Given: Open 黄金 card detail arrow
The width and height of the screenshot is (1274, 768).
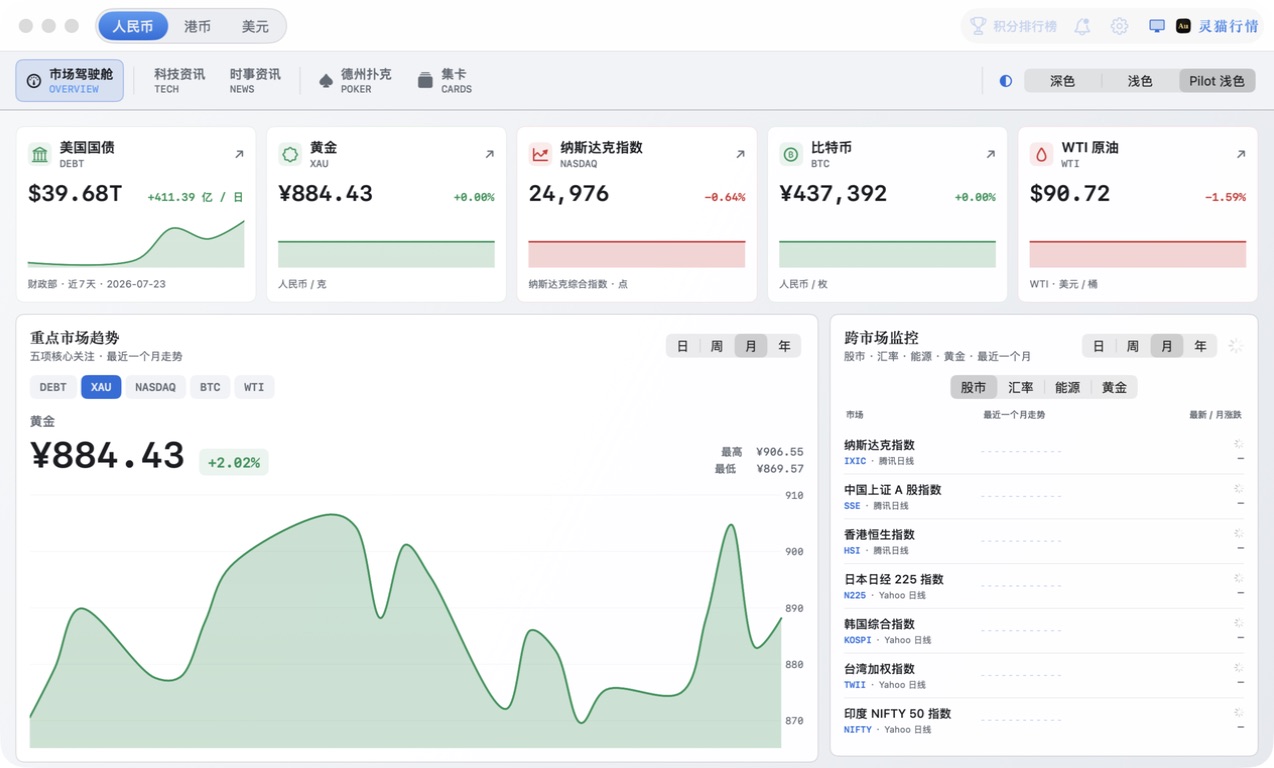Looking at the screenshot, I should click(489, 154).
